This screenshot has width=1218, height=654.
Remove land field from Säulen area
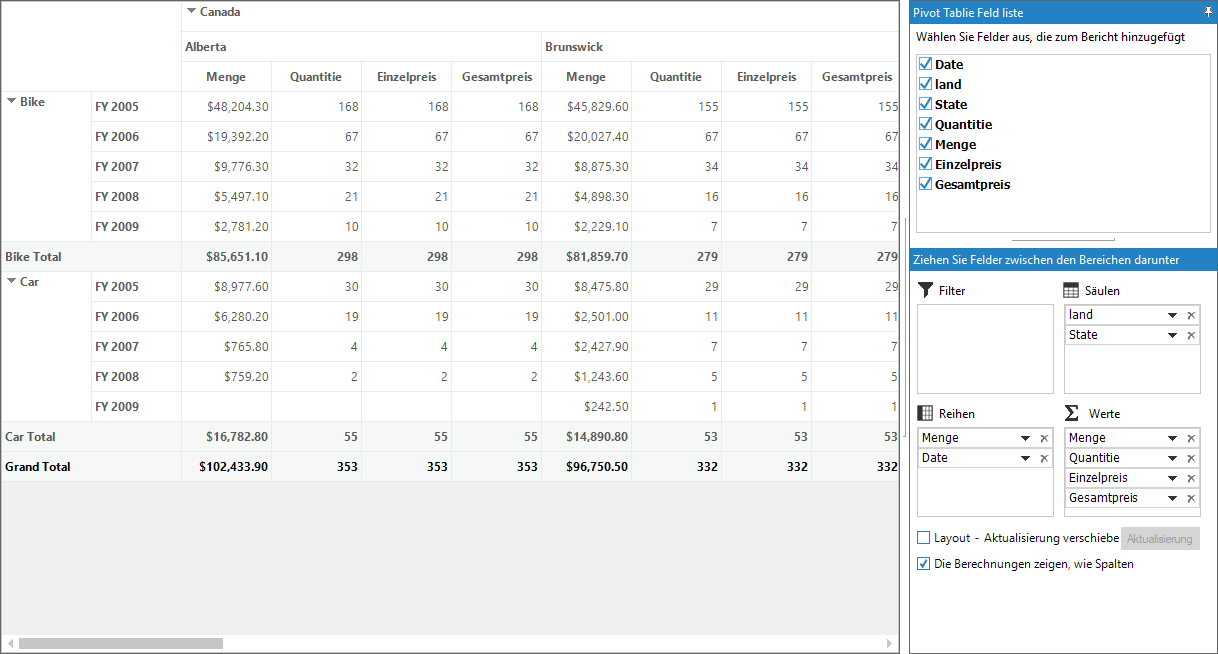[x=1190, y=315]
